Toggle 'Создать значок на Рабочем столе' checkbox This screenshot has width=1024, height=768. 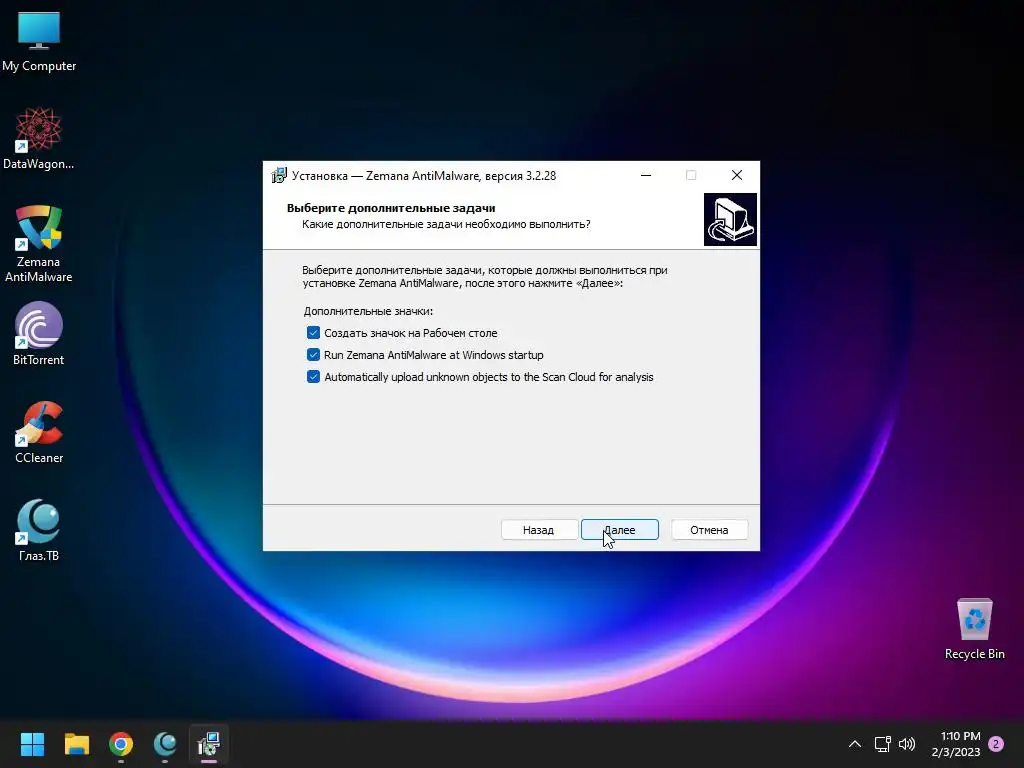point(313,333)
